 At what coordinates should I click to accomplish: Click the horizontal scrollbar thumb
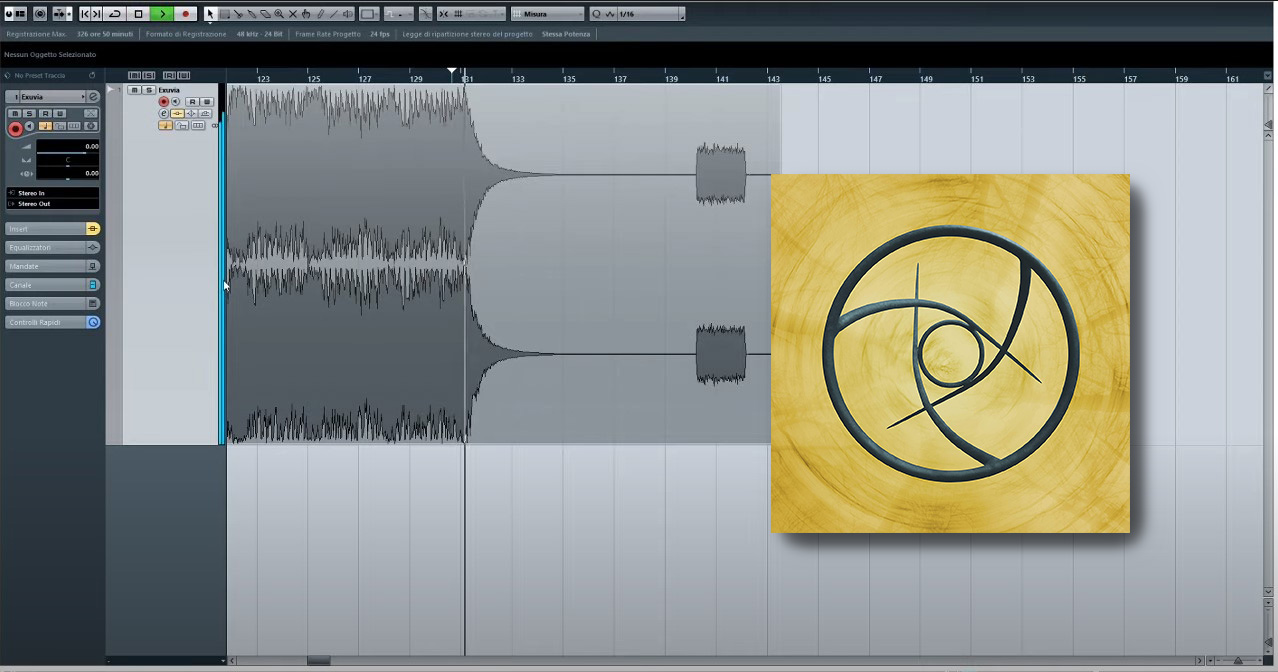tap(319, 660)
